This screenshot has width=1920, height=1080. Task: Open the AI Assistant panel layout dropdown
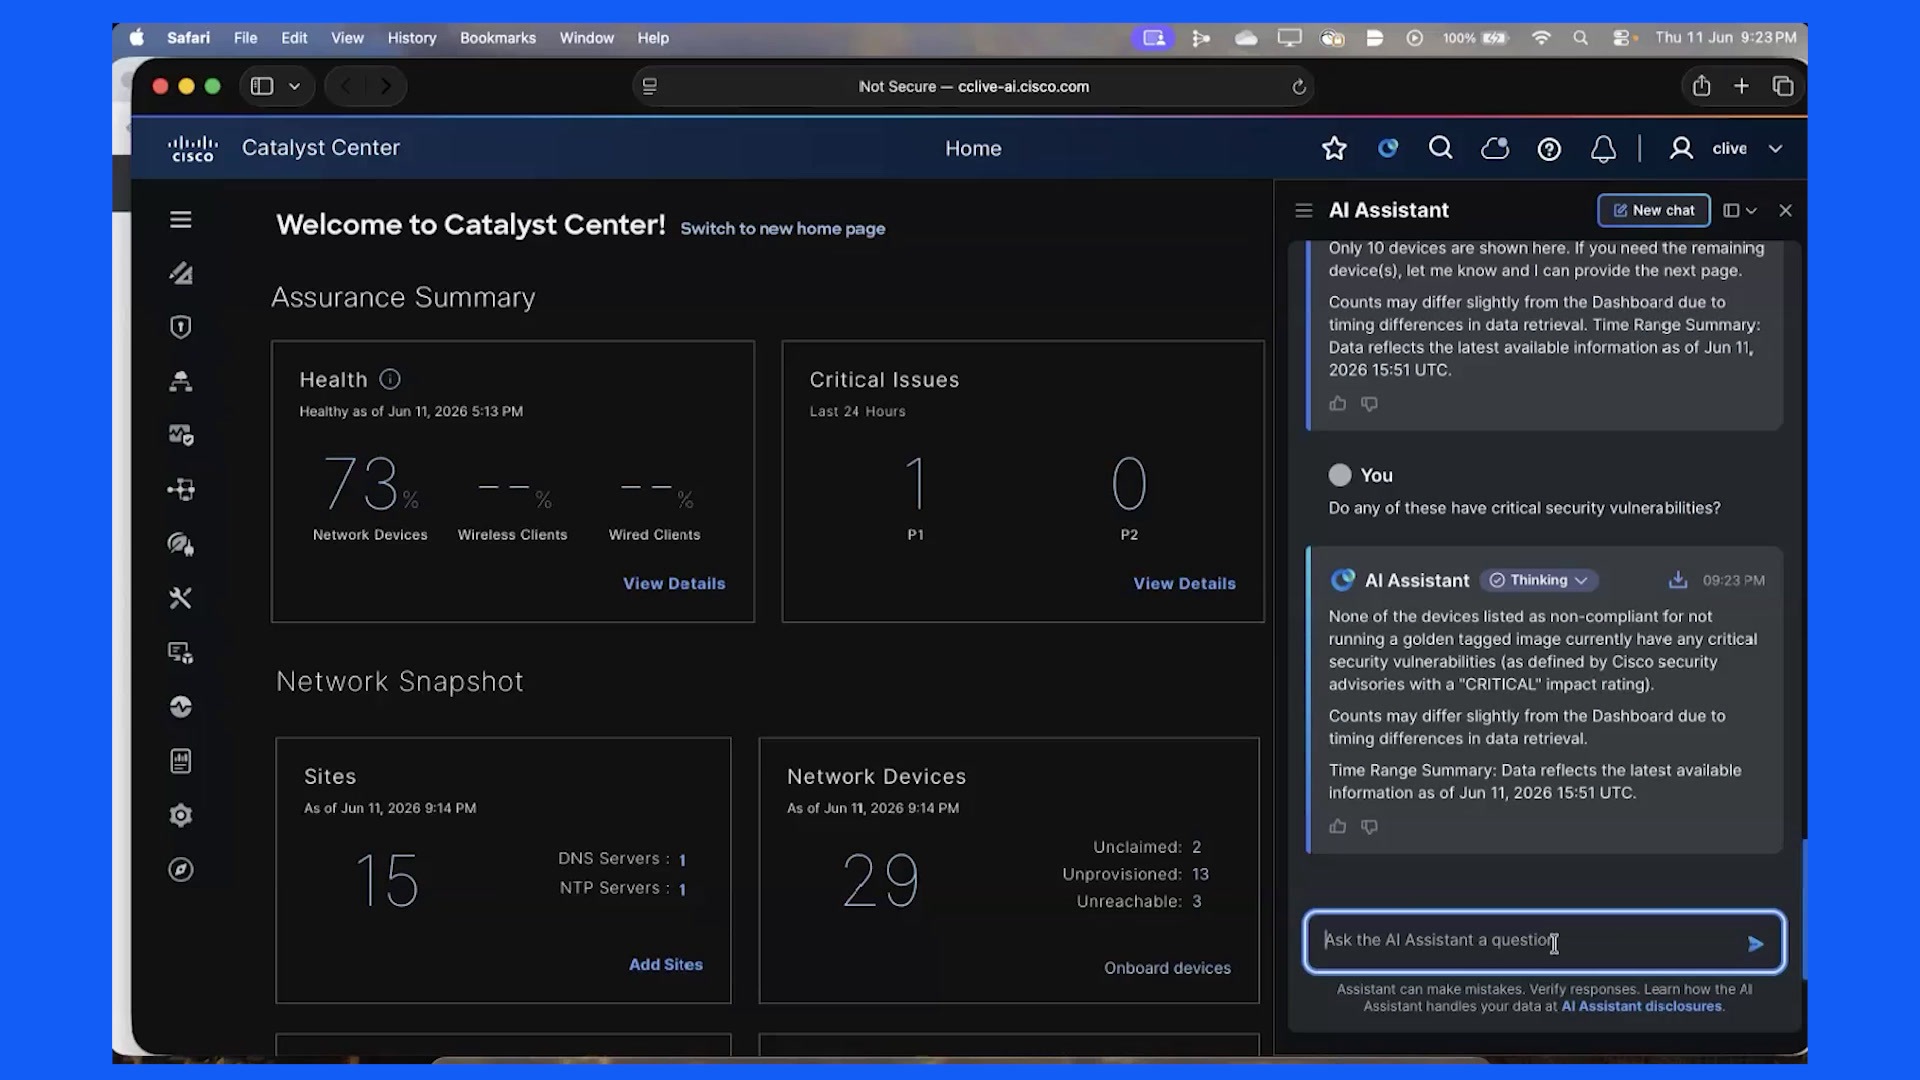(1740, 210)
